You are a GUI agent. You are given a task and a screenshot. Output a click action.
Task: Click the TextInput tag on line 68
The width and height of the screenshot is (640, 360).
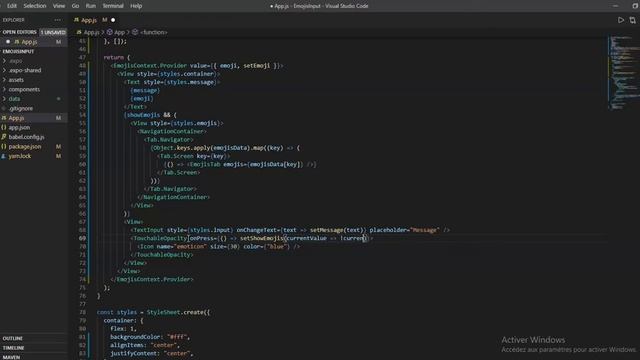point(148,230)
